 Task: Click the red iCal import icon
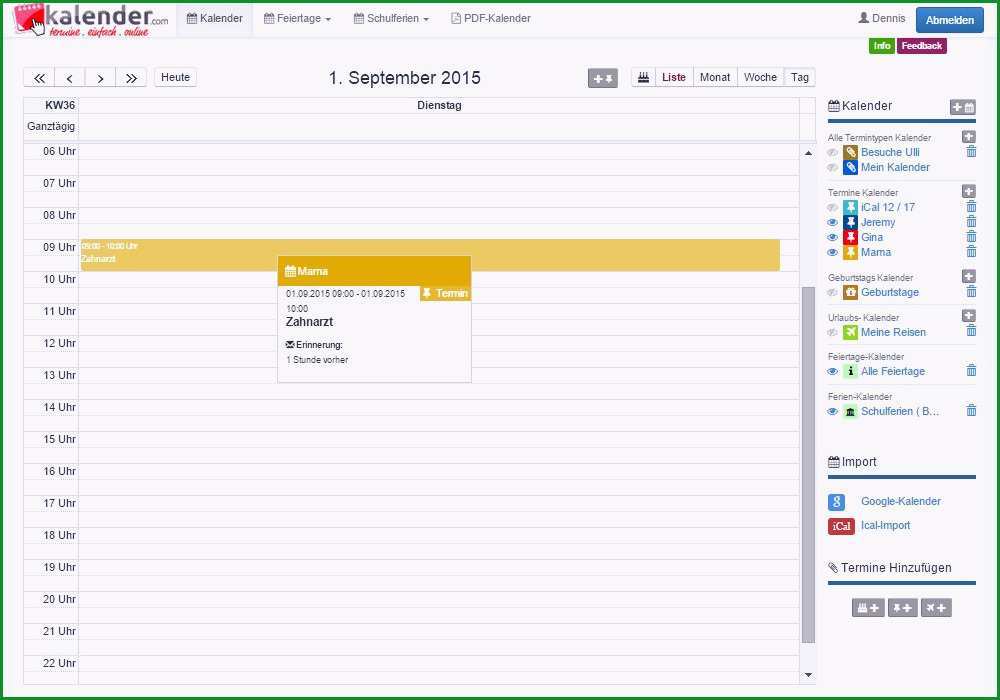(x=841, y=526)
